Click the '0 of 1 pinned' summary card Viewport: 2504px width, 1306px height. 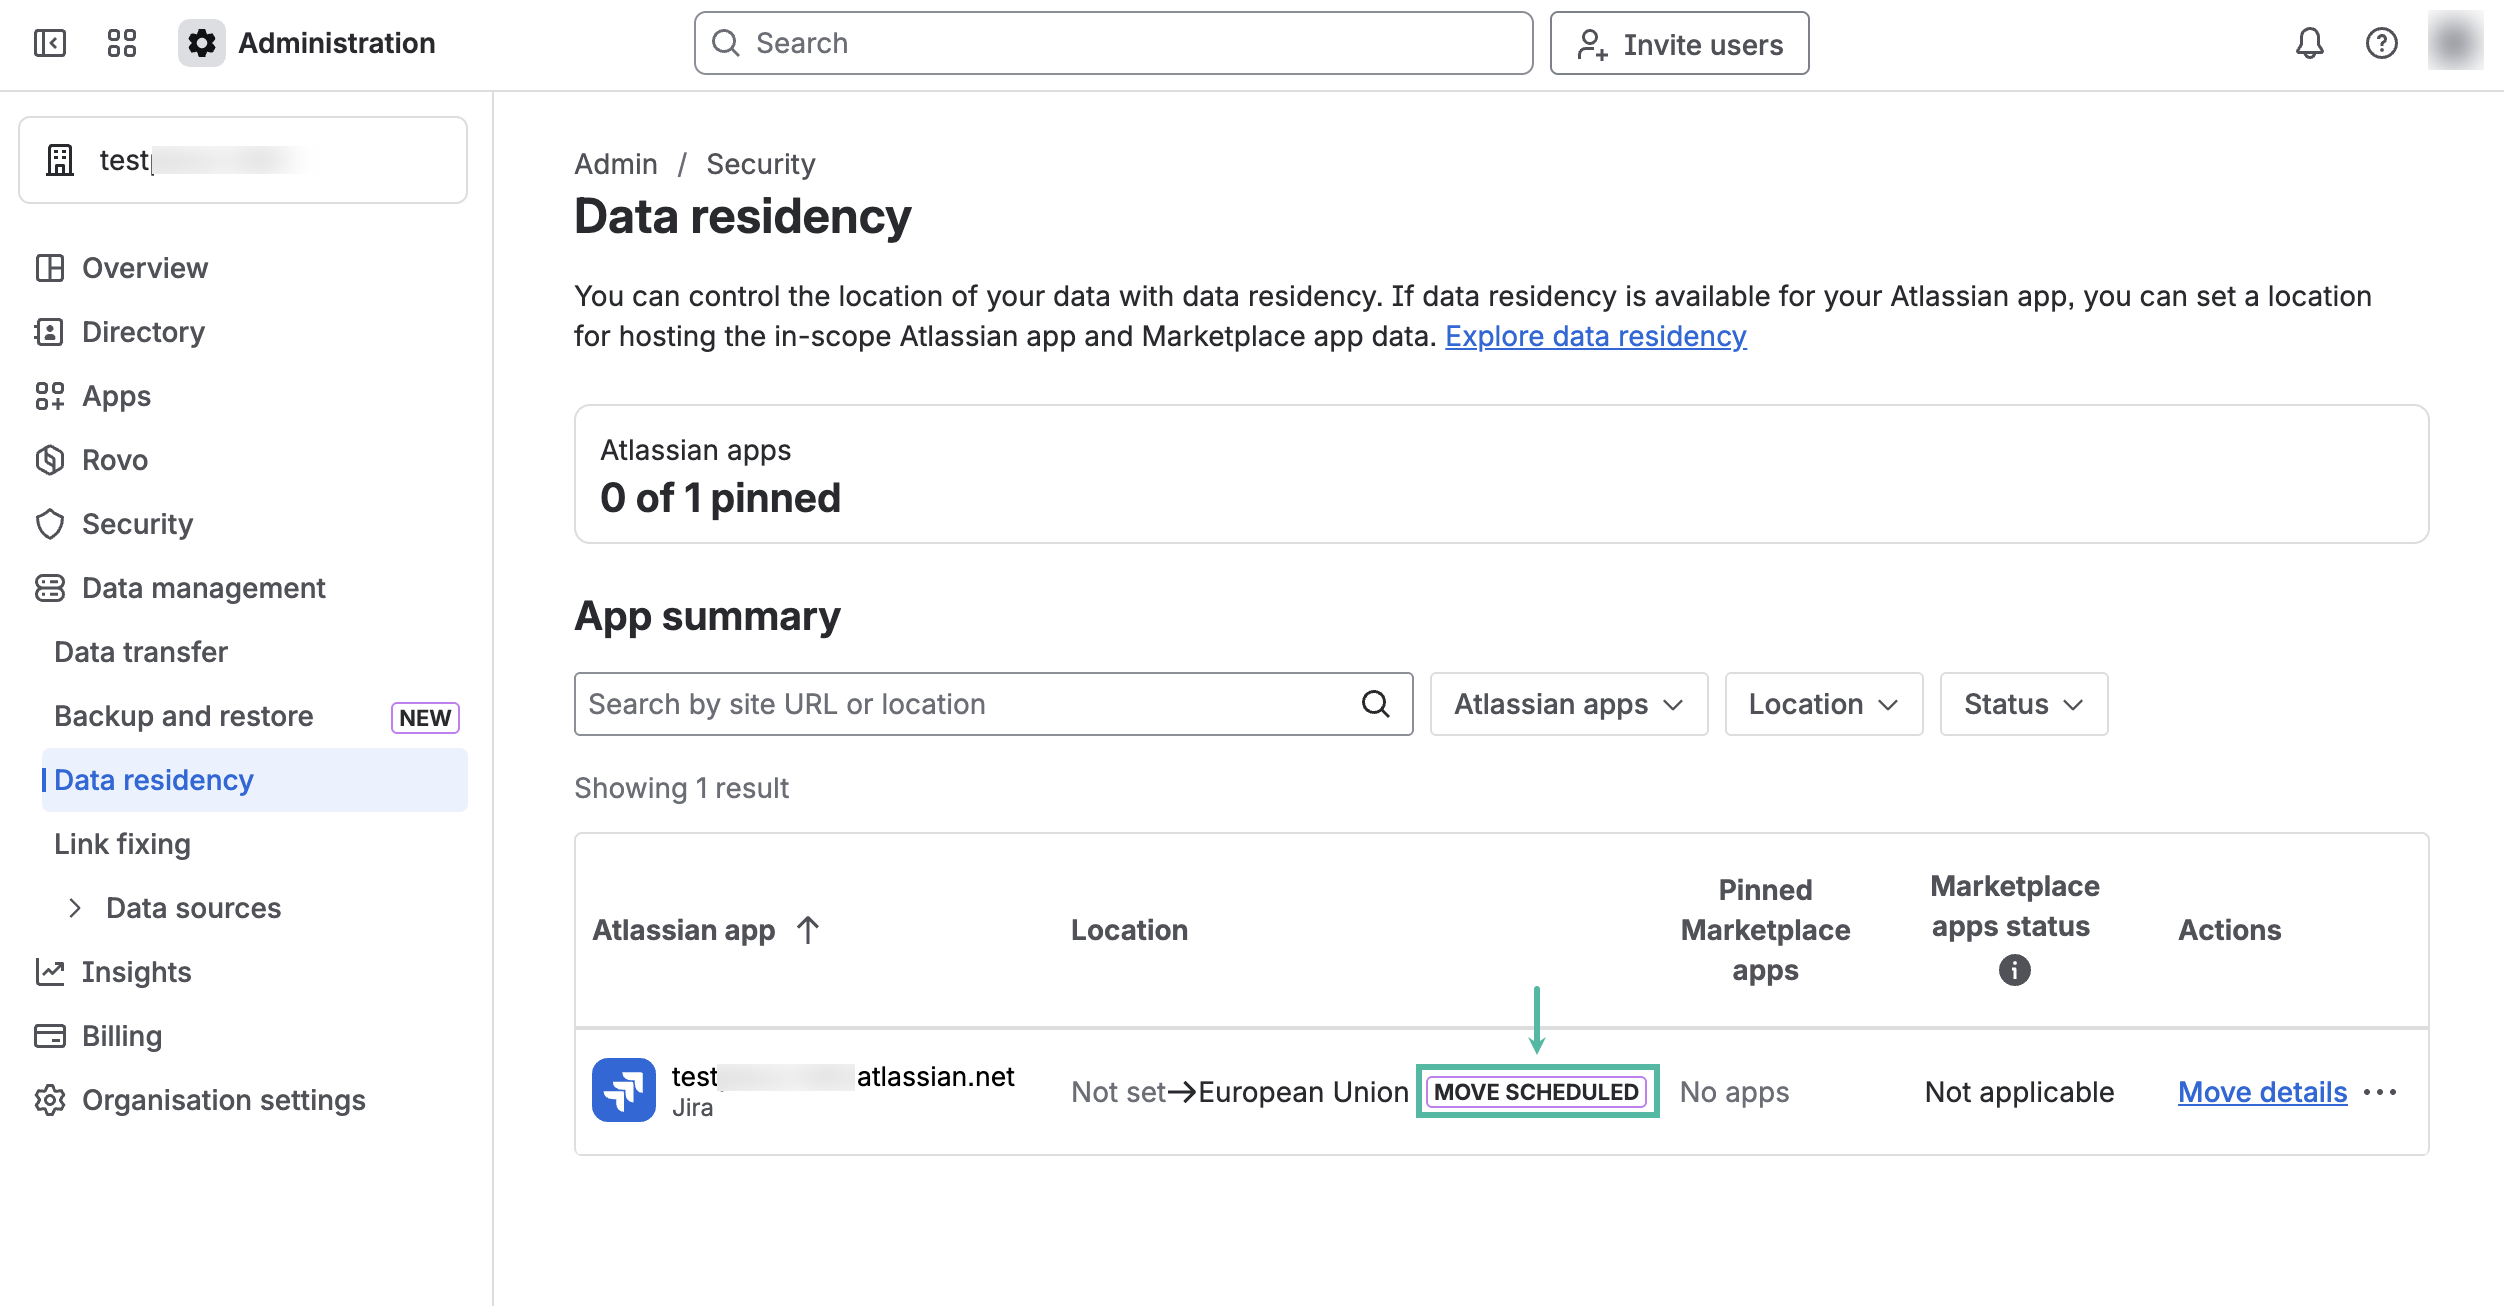click(x=1501, y=474)
